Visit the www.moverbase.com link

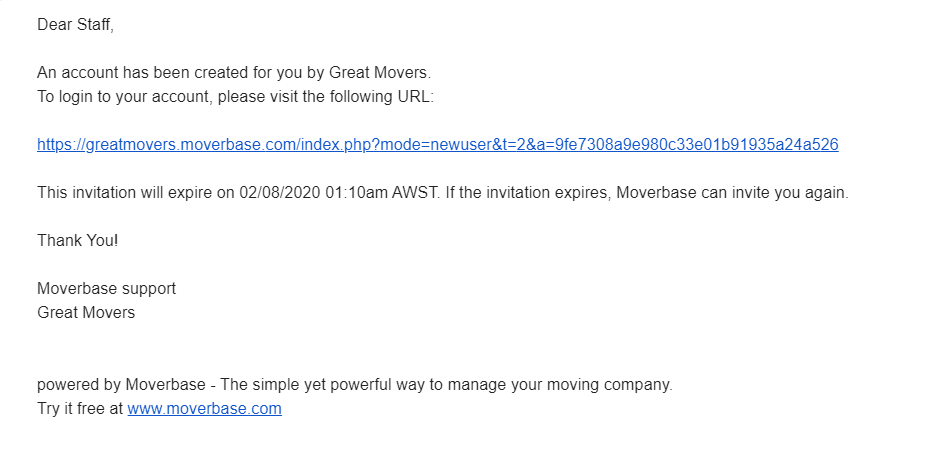[204, 408]
